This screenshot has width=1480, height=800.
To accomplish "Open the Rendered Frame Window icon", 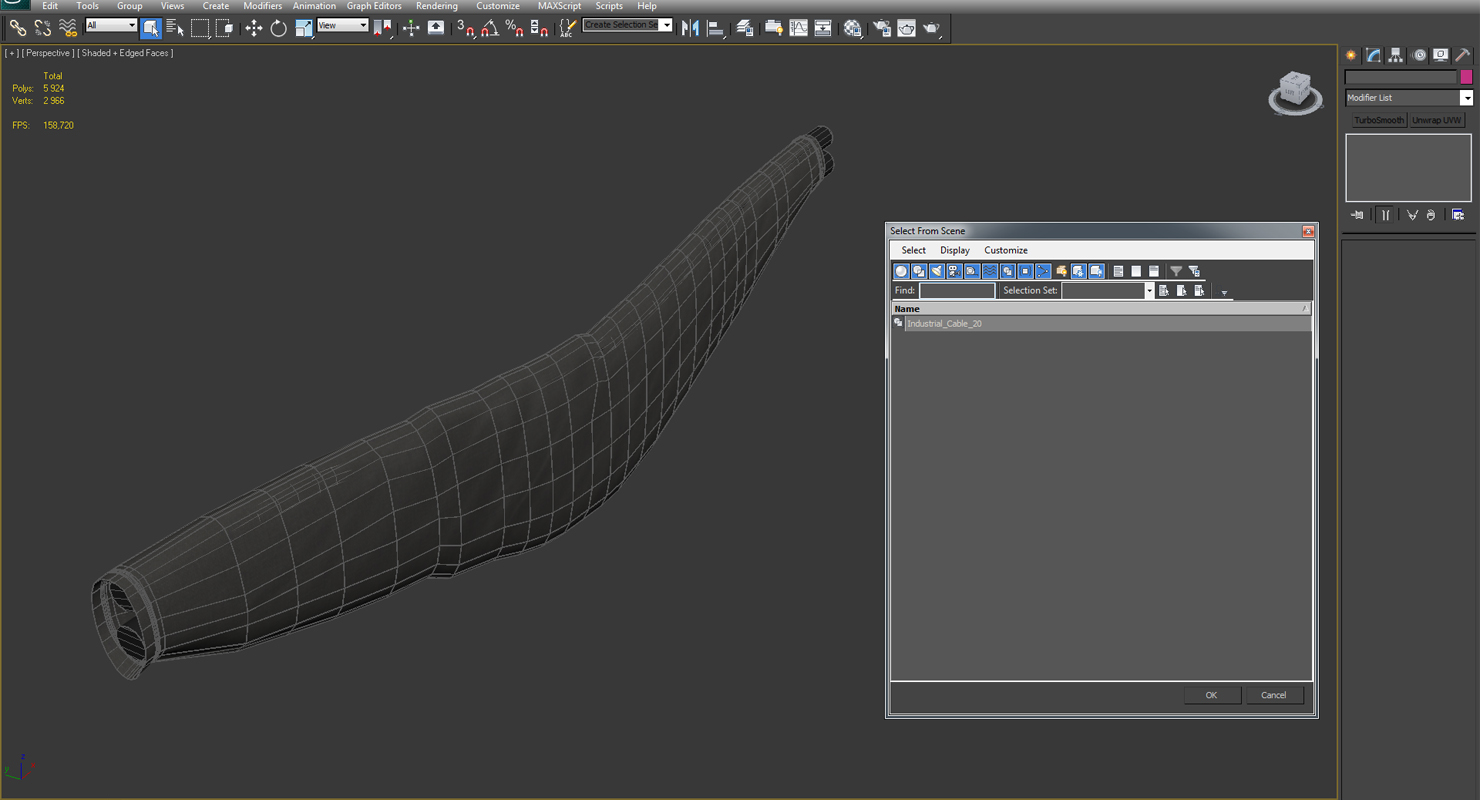I will pyautogui.click(x=906, y=28).
